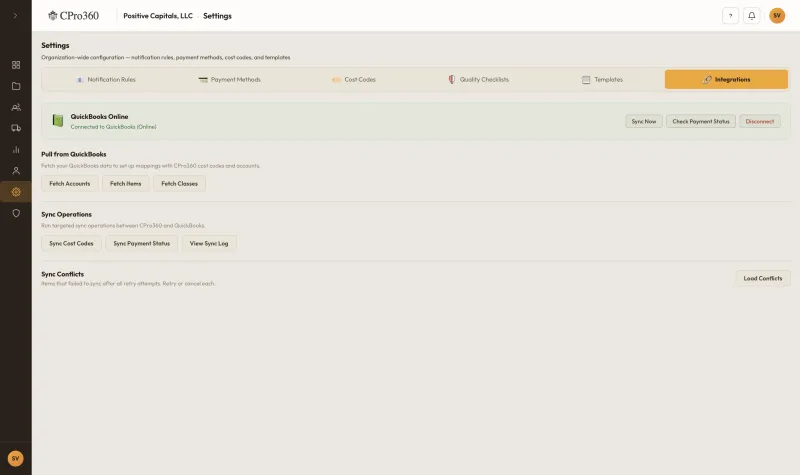Open the SV profile avatar in header
800x475 pixels.
coord(777,16)
